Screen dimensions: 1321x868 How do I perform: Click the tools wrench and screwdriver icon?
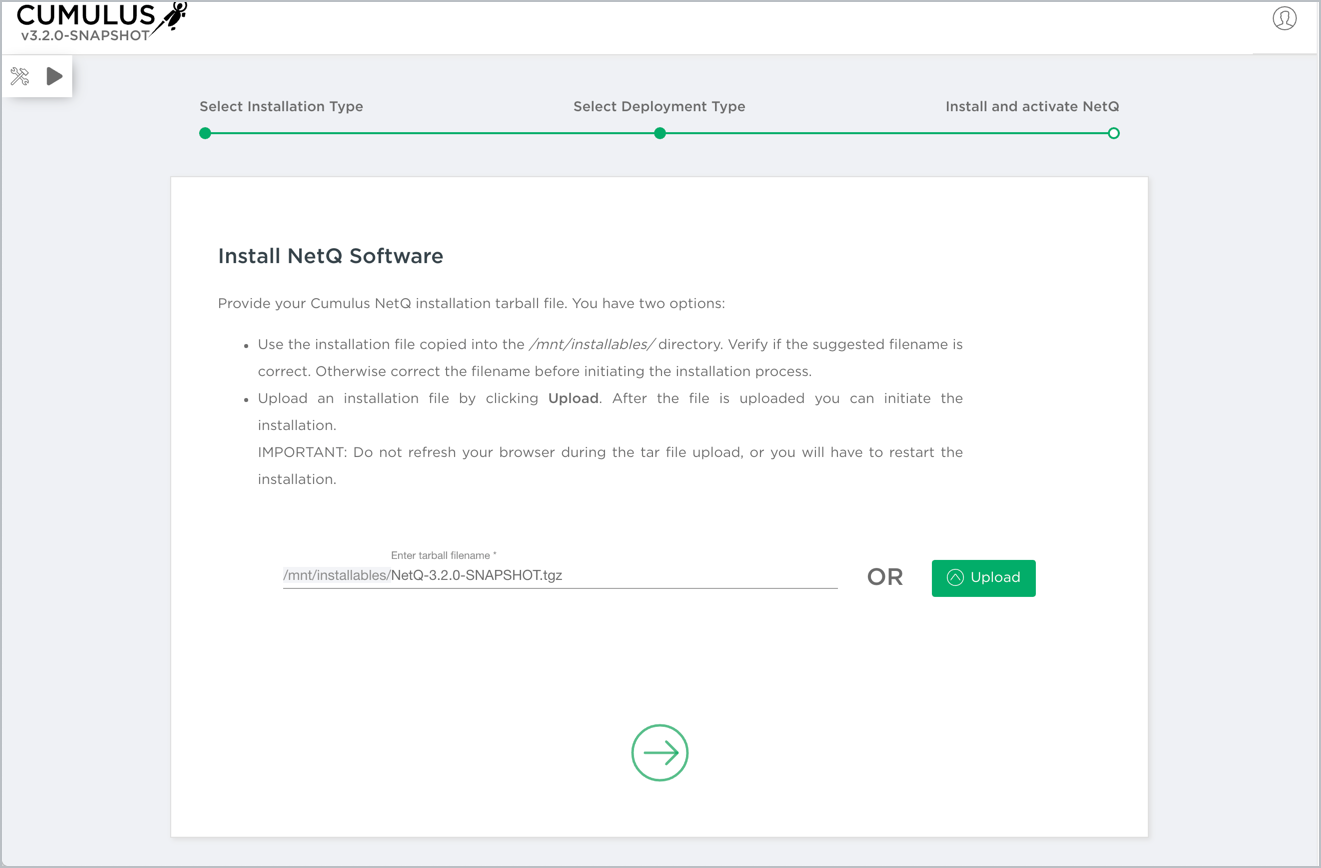pyautogui.click(x=20, y=77)
